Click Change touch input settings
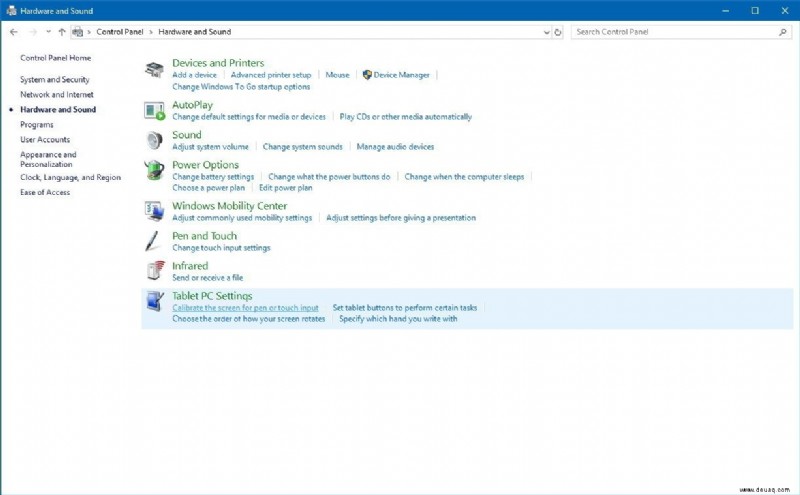The image size is (800, 495). coord(221,248)
